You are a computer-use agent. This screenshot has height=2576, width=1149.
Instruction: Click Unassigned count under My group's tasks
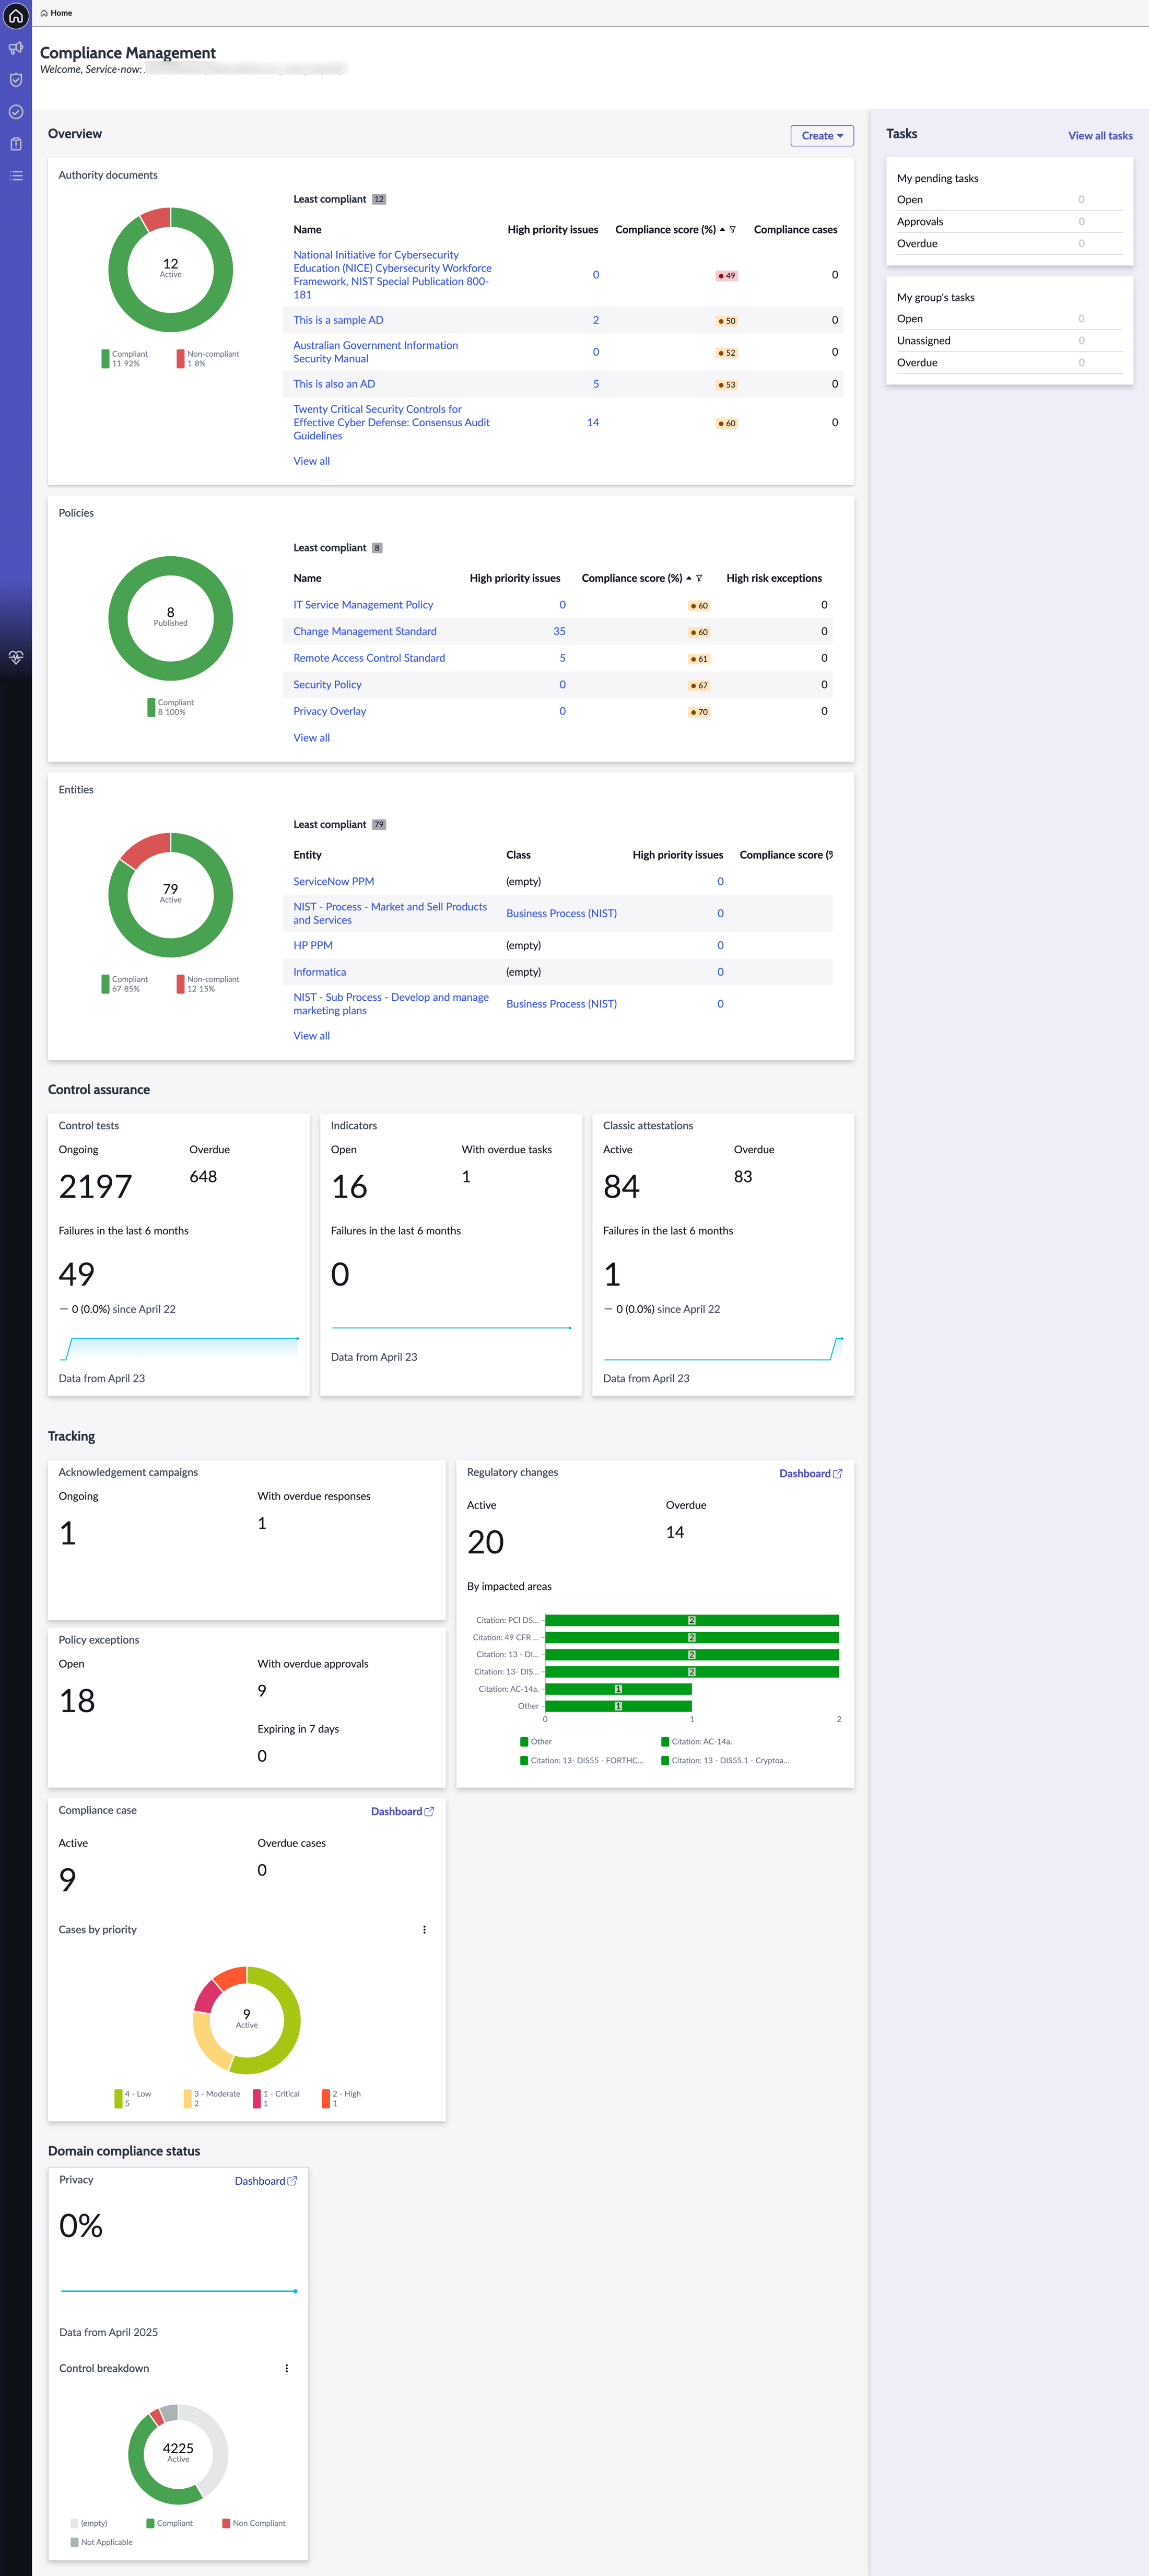tap(1081, 341)
